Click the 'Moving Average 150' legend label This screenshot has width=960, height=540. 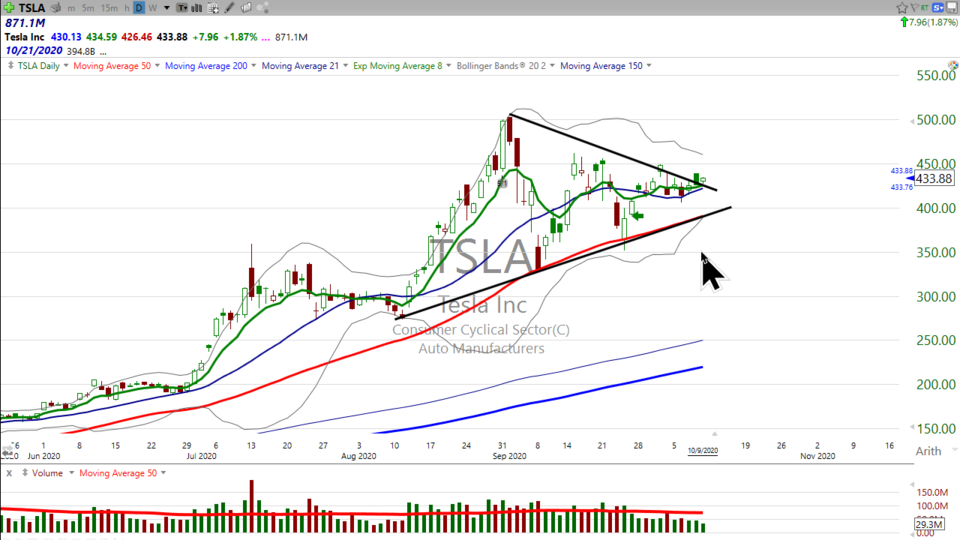(x=601, y=66)
